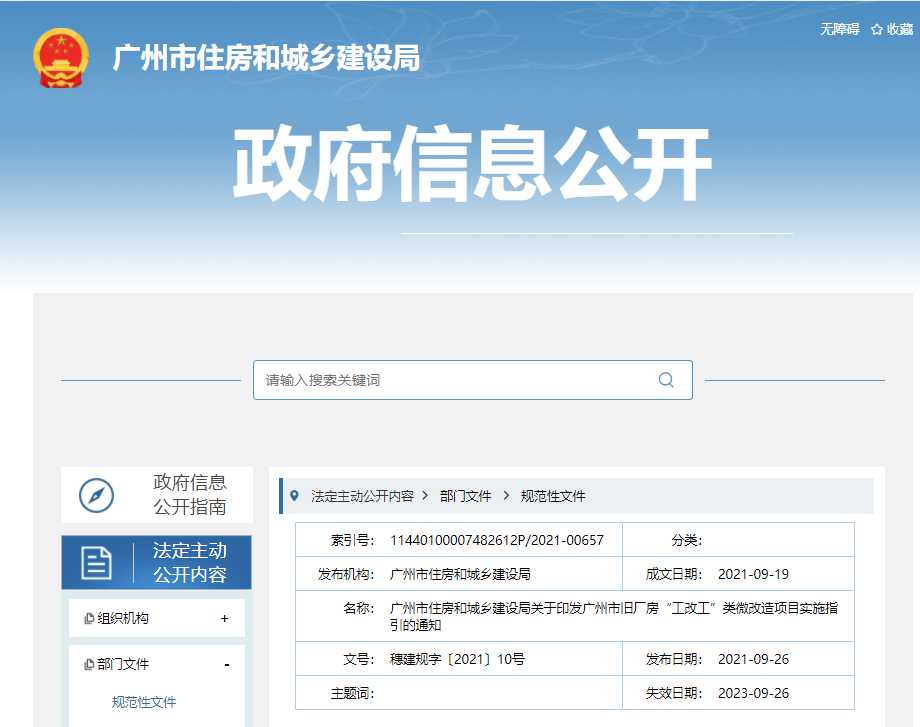
Task: Click 文号 value 穗建规字〔2021〕10号
Action: pyautogui.click(x=457, y=660)
